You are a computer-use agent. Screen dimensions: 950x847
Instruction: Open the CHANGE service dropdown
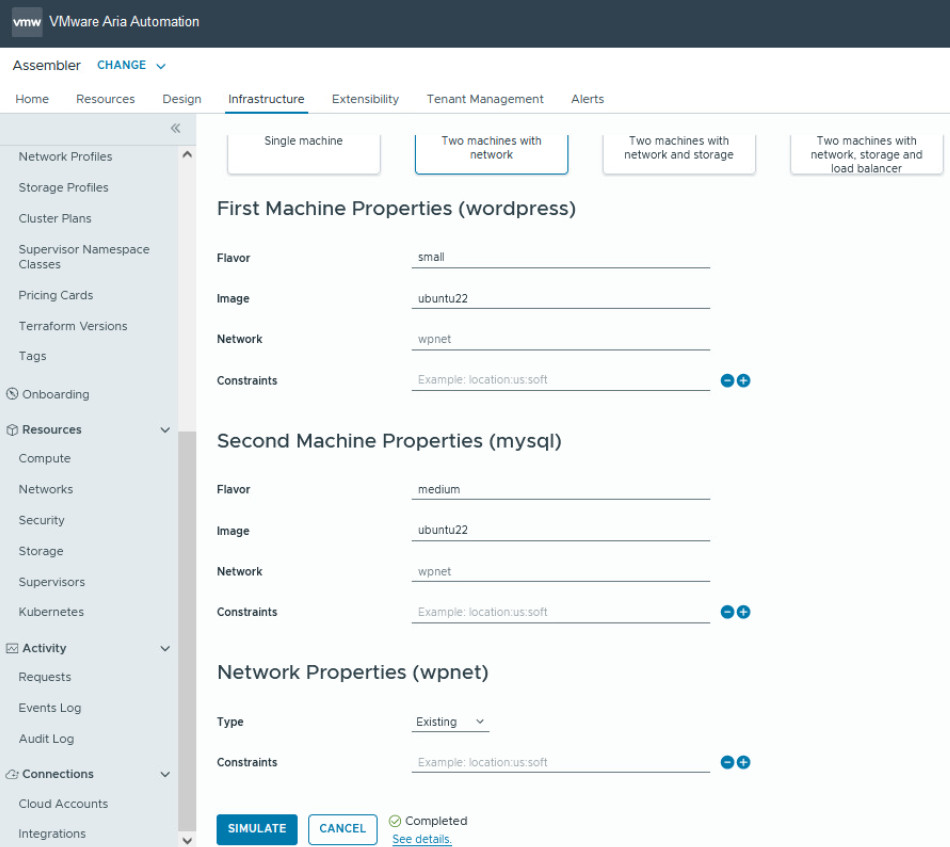[x=131, y=65]
